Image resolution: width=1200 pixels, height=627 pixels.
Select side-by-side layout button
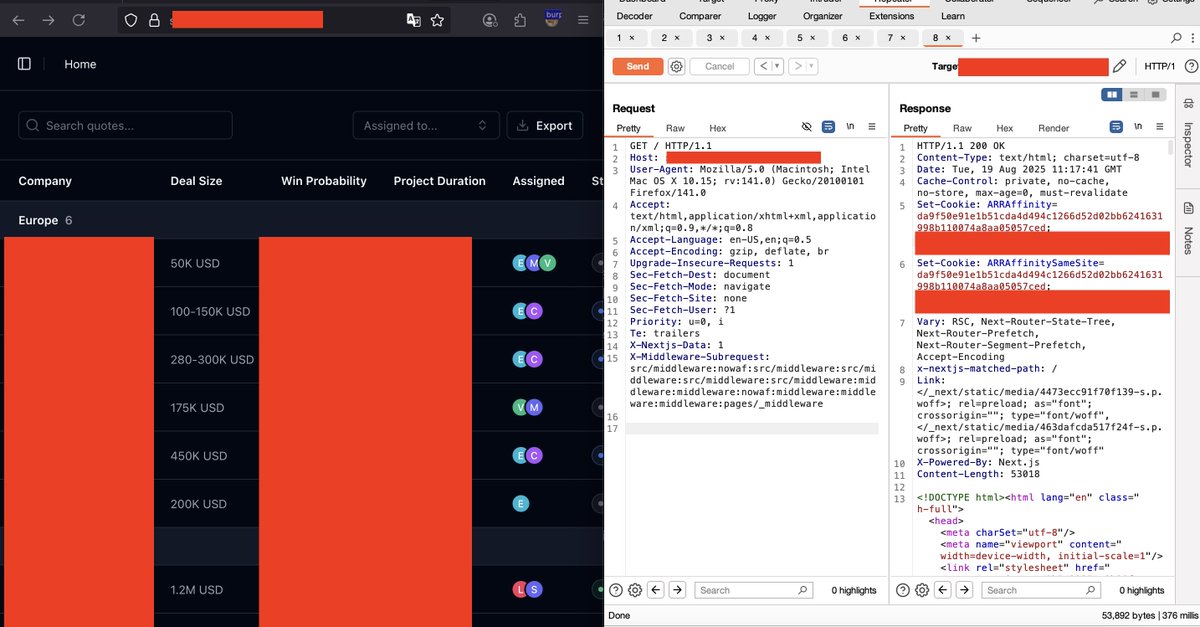(x=1111, y=94)
